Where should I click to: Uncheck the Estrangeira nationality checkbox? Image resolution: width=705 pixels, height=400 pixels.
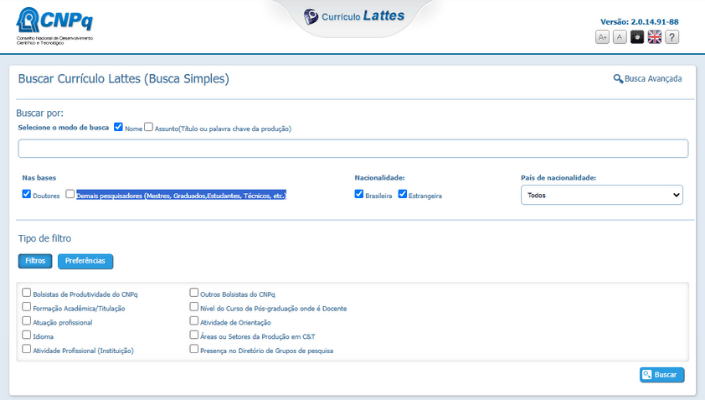click(x=402, y=194)
